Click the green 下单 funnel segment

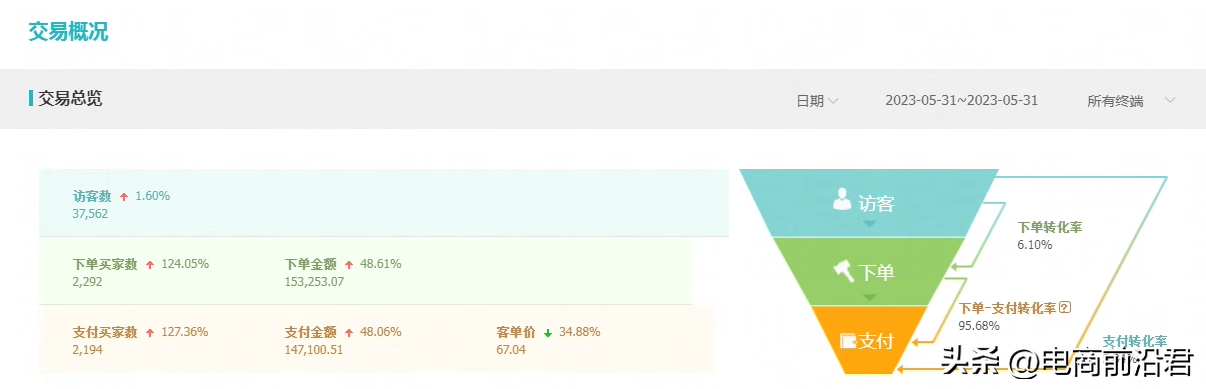click(x=868, y=271)
